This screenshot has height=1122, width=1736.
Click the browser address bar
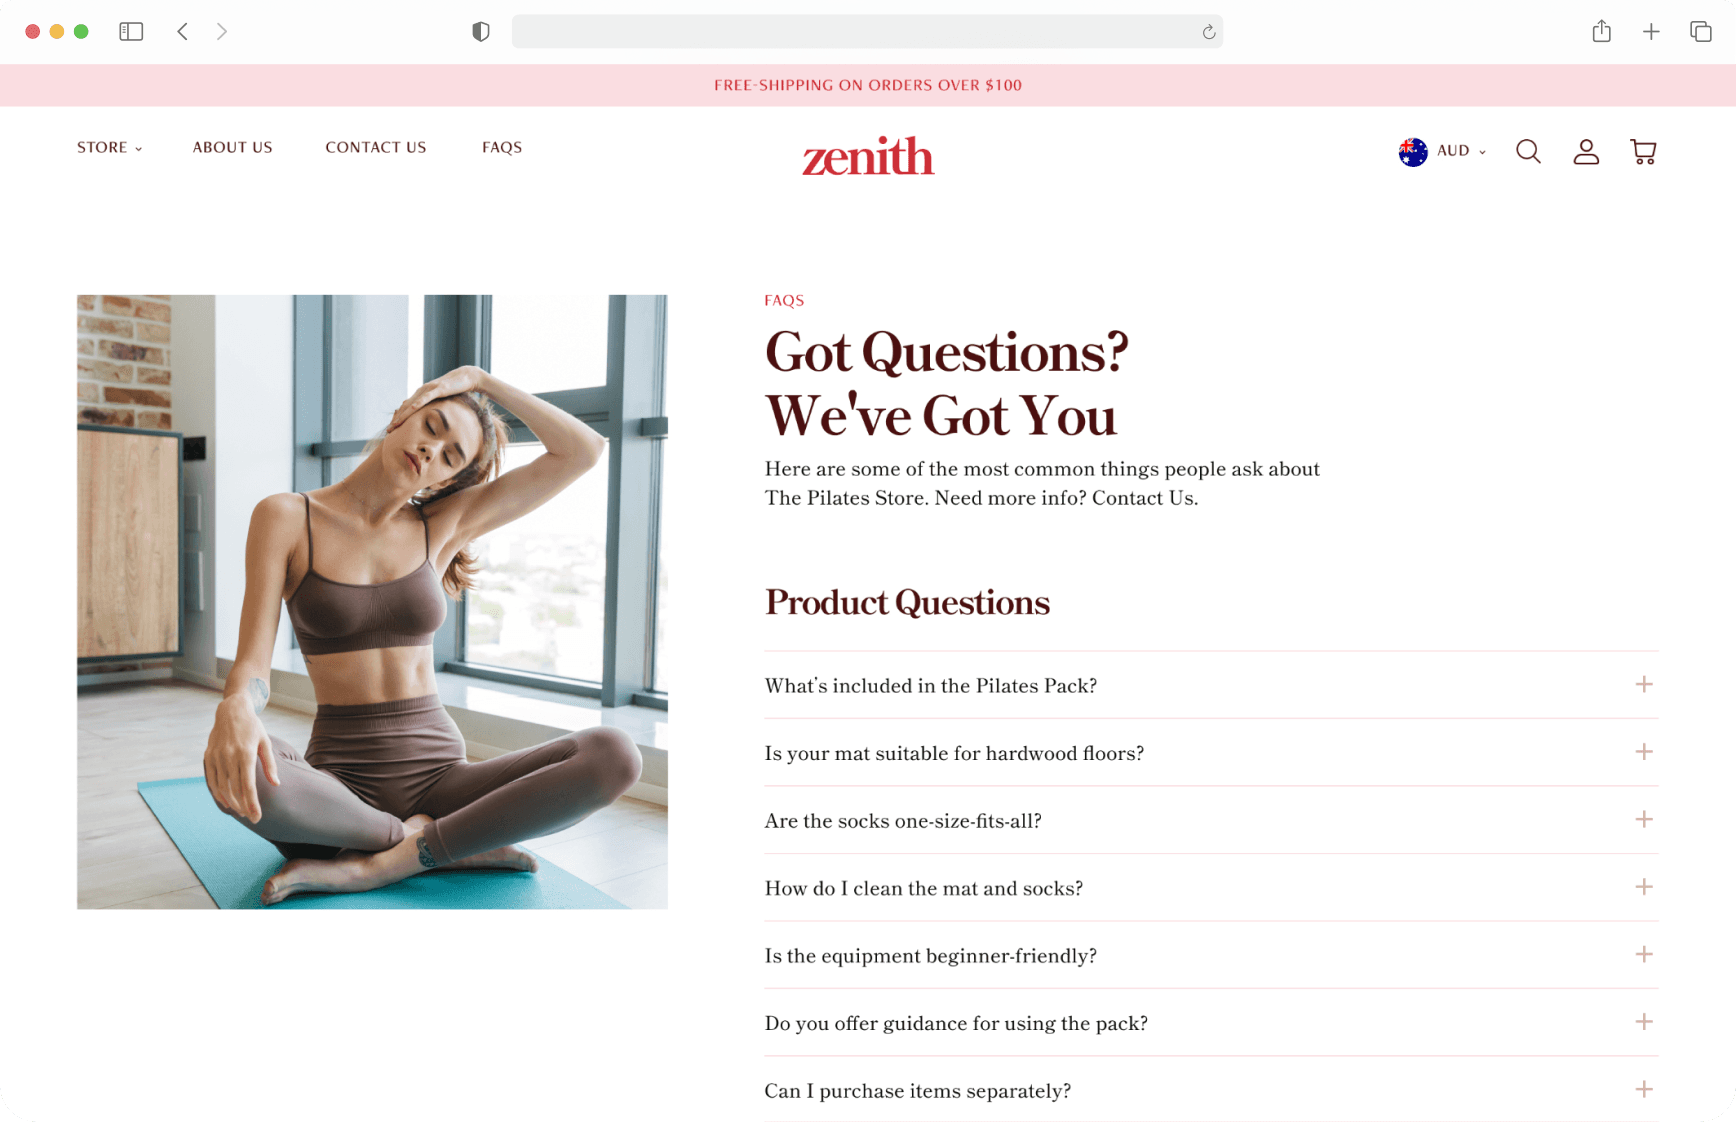pos(866,32)
